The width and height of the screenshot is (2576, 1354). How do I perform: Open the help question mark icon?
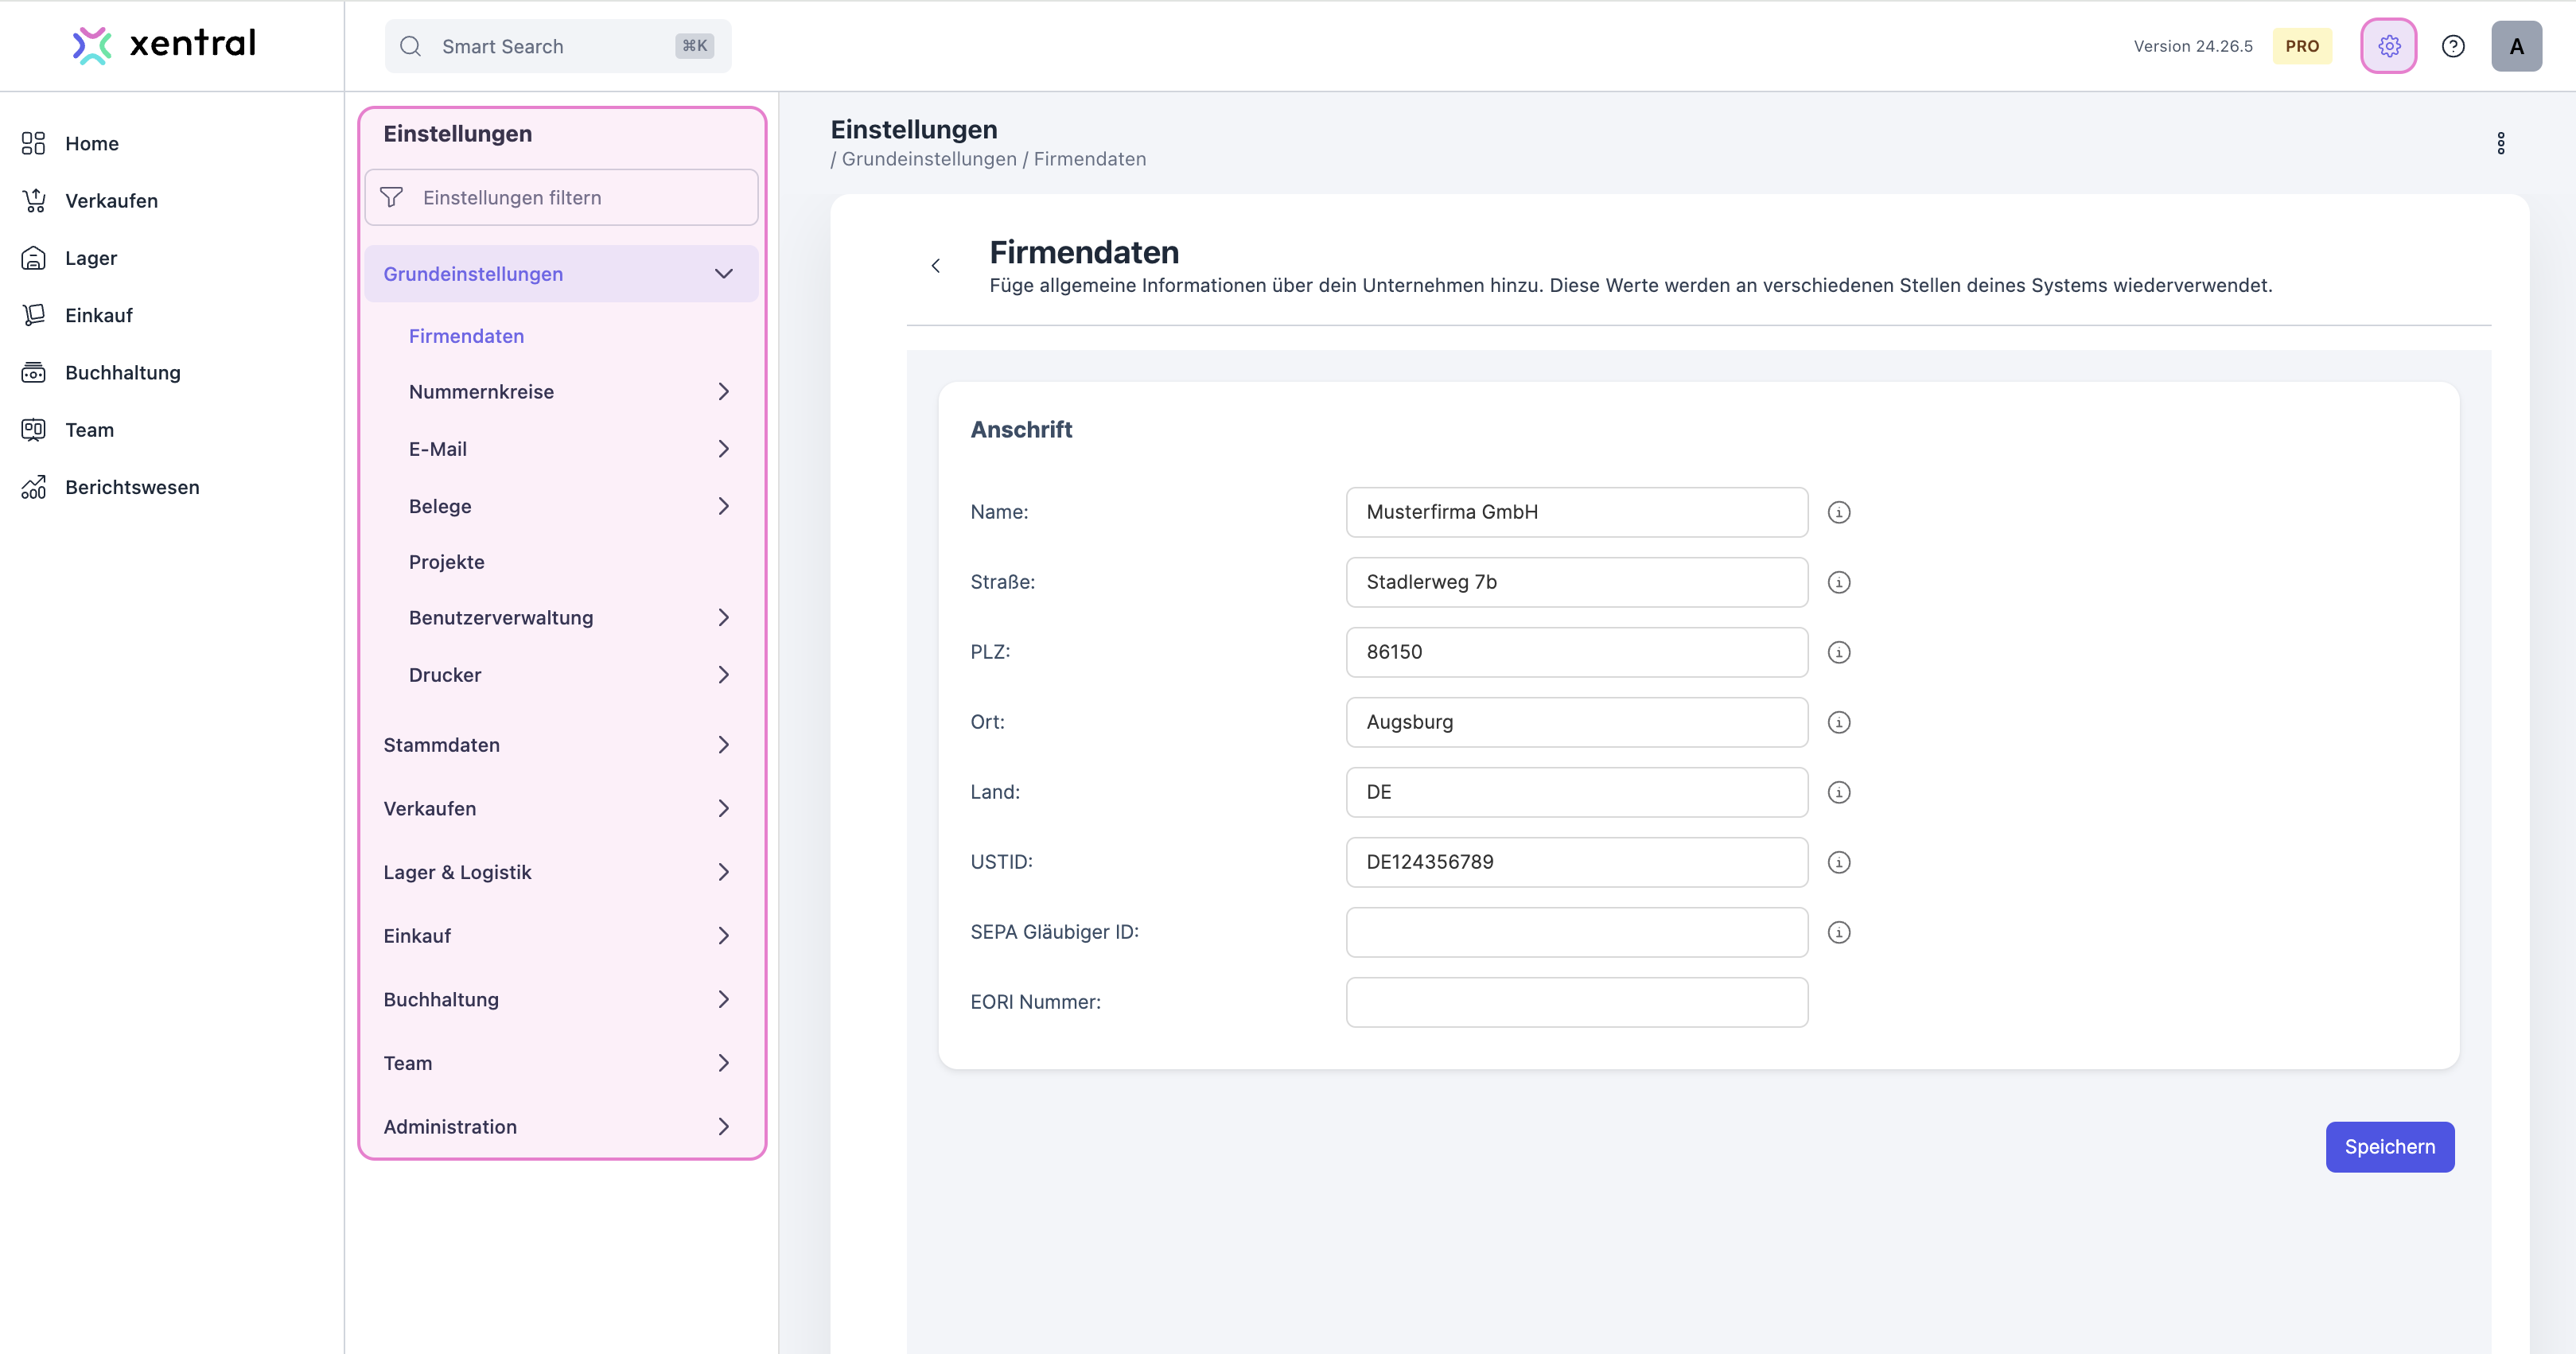(x=2453, y=45)
